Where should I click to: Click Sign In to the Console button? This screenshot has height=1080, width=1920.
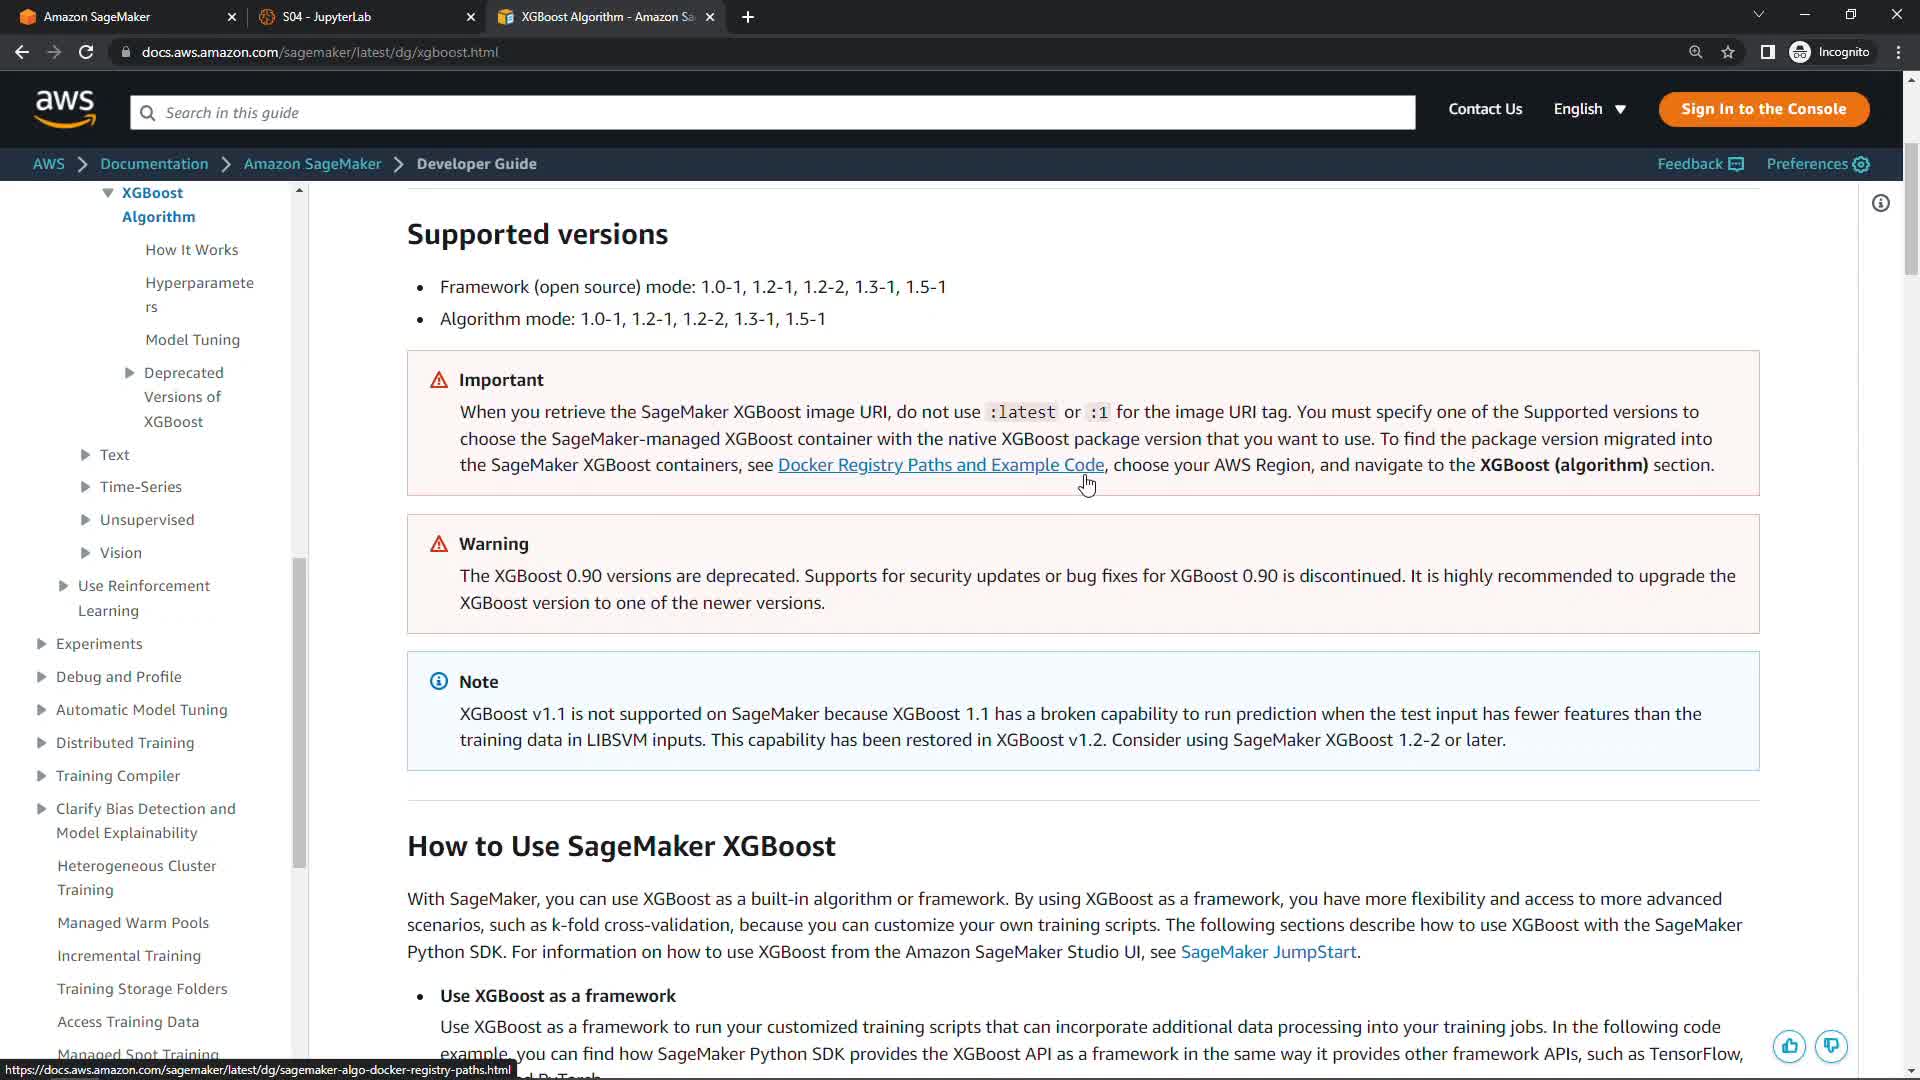1763,109
